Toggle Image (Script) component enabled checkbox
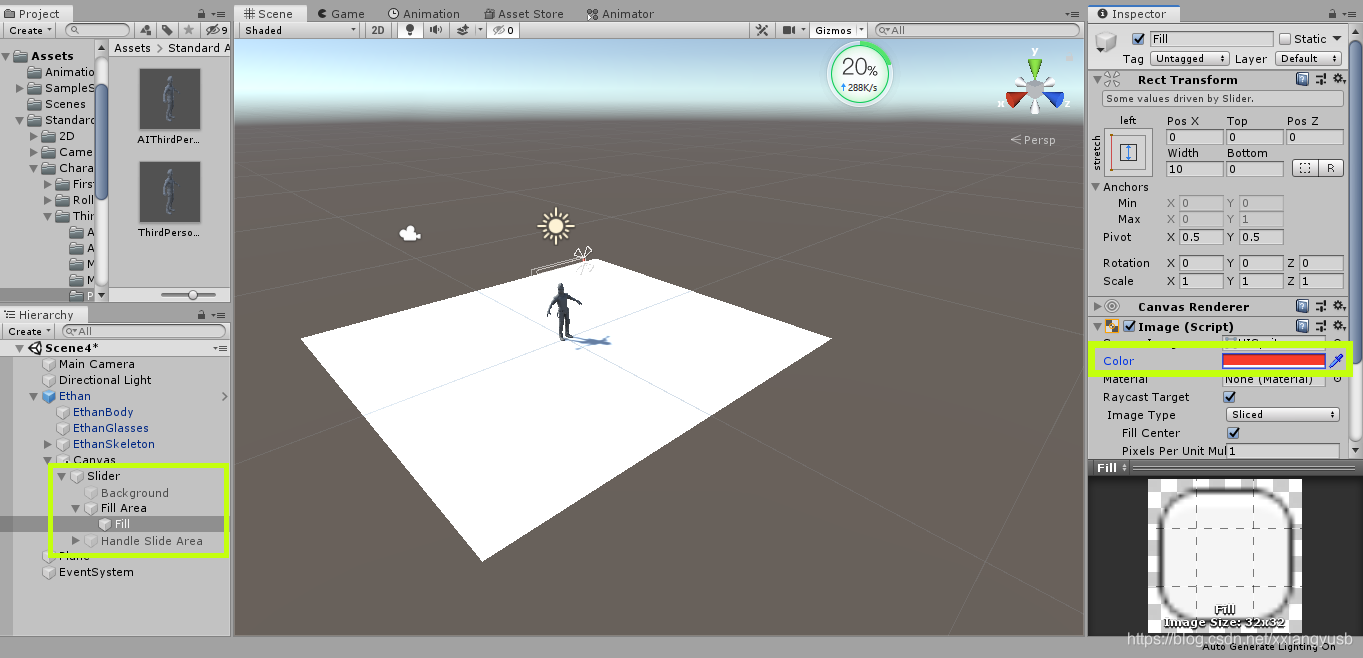This screenshot has height=658, width=1363. (x=1129, y=327)
